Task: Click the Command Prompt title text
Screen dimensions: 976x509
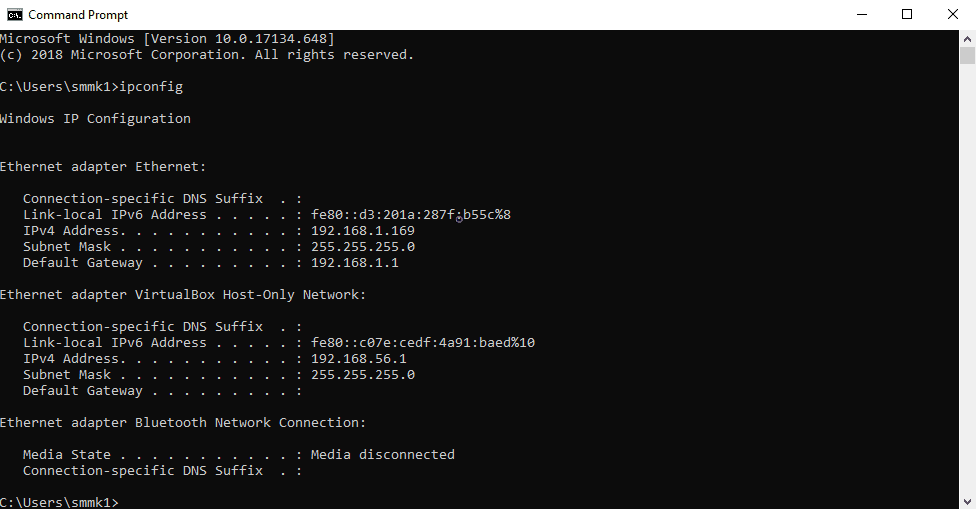Action: 78,14
